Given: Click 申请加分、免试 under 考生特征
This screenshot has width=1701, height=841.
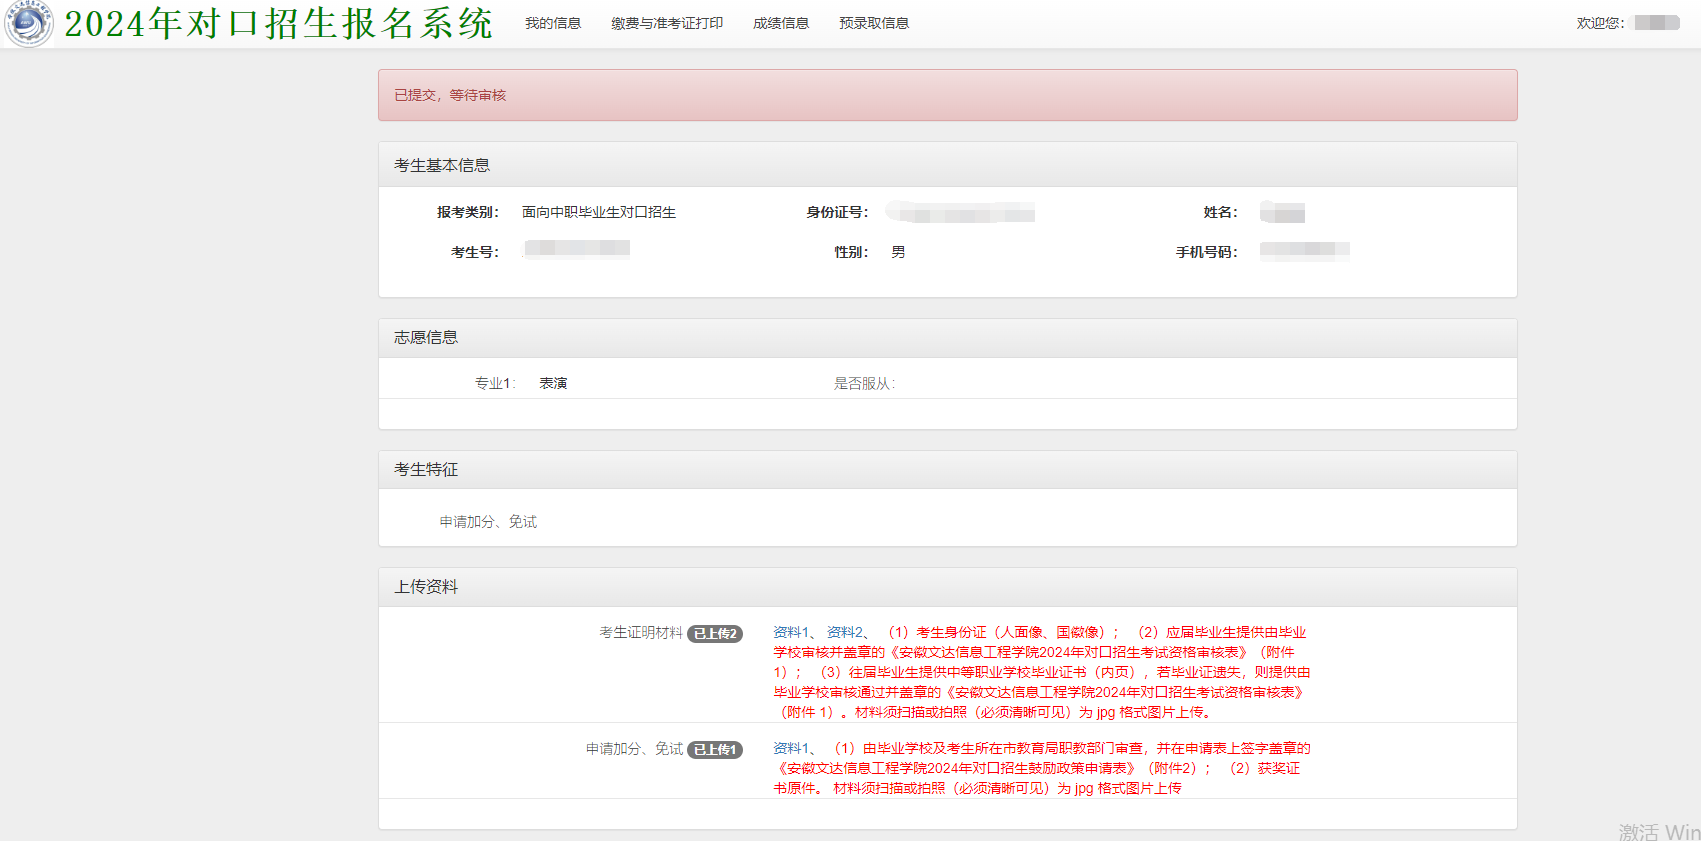Looking at the screenshot, I should click(488, 522).
